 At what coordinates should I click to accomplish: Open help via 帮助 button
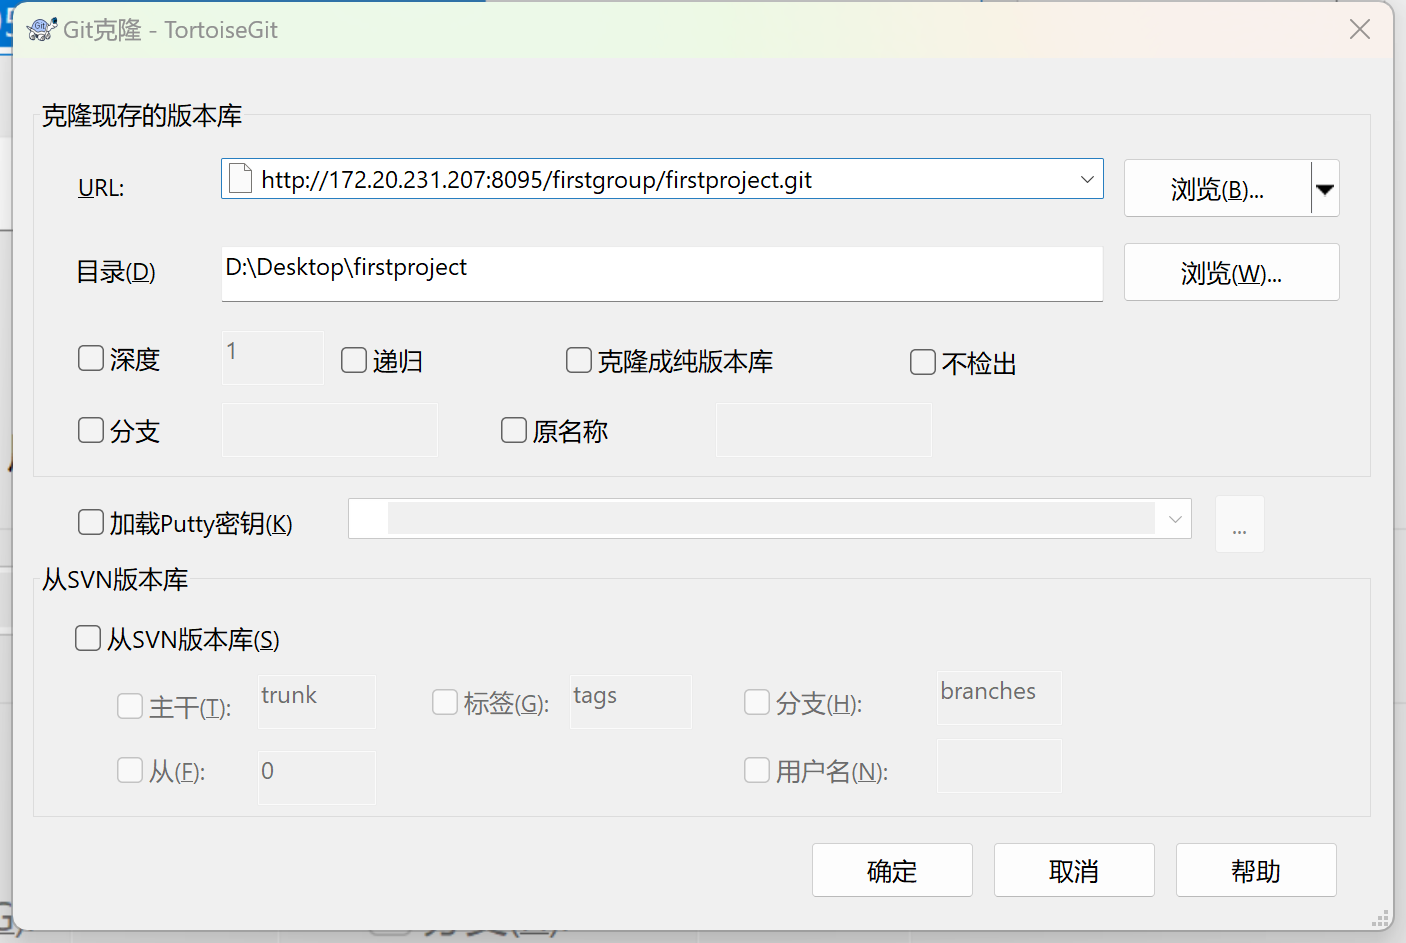(1256, 870)
